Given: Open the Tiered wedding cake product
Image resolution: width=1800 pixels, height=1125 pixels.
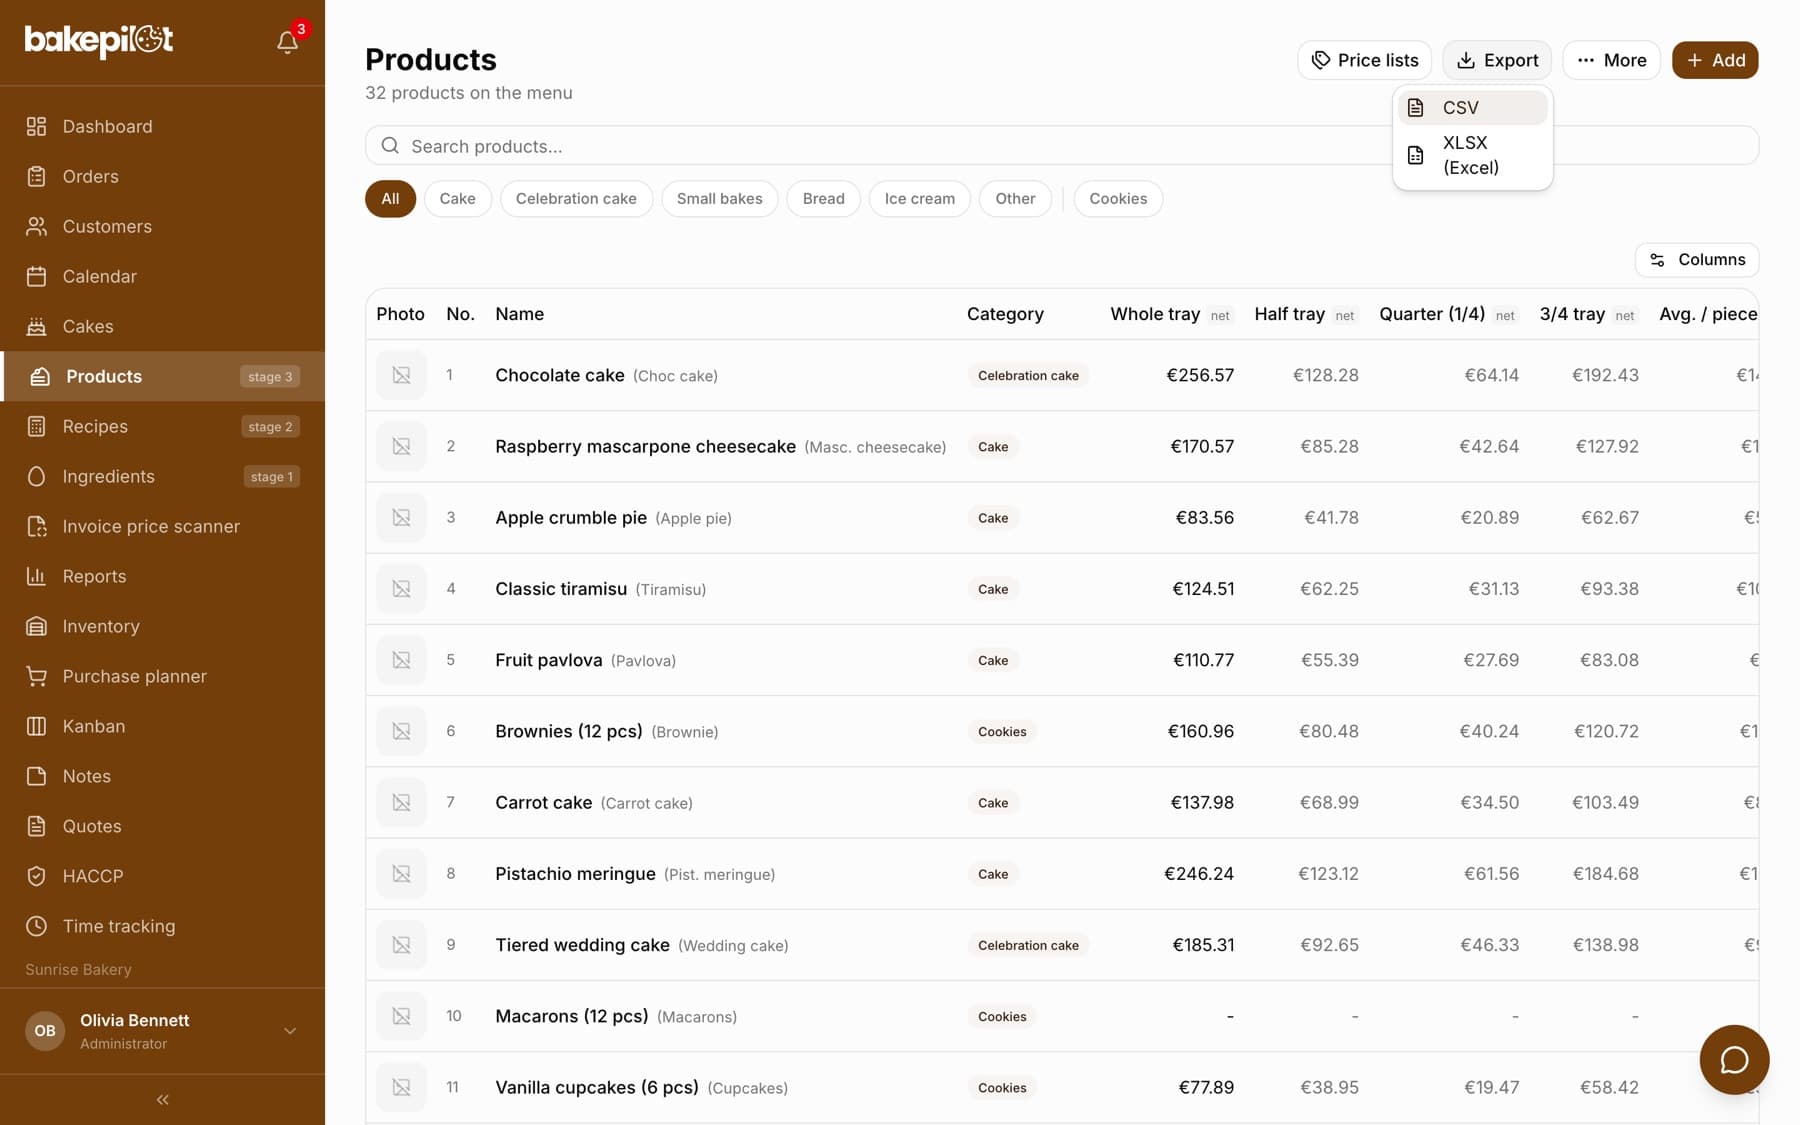Looking at the screenshot, I should point(582,945).
